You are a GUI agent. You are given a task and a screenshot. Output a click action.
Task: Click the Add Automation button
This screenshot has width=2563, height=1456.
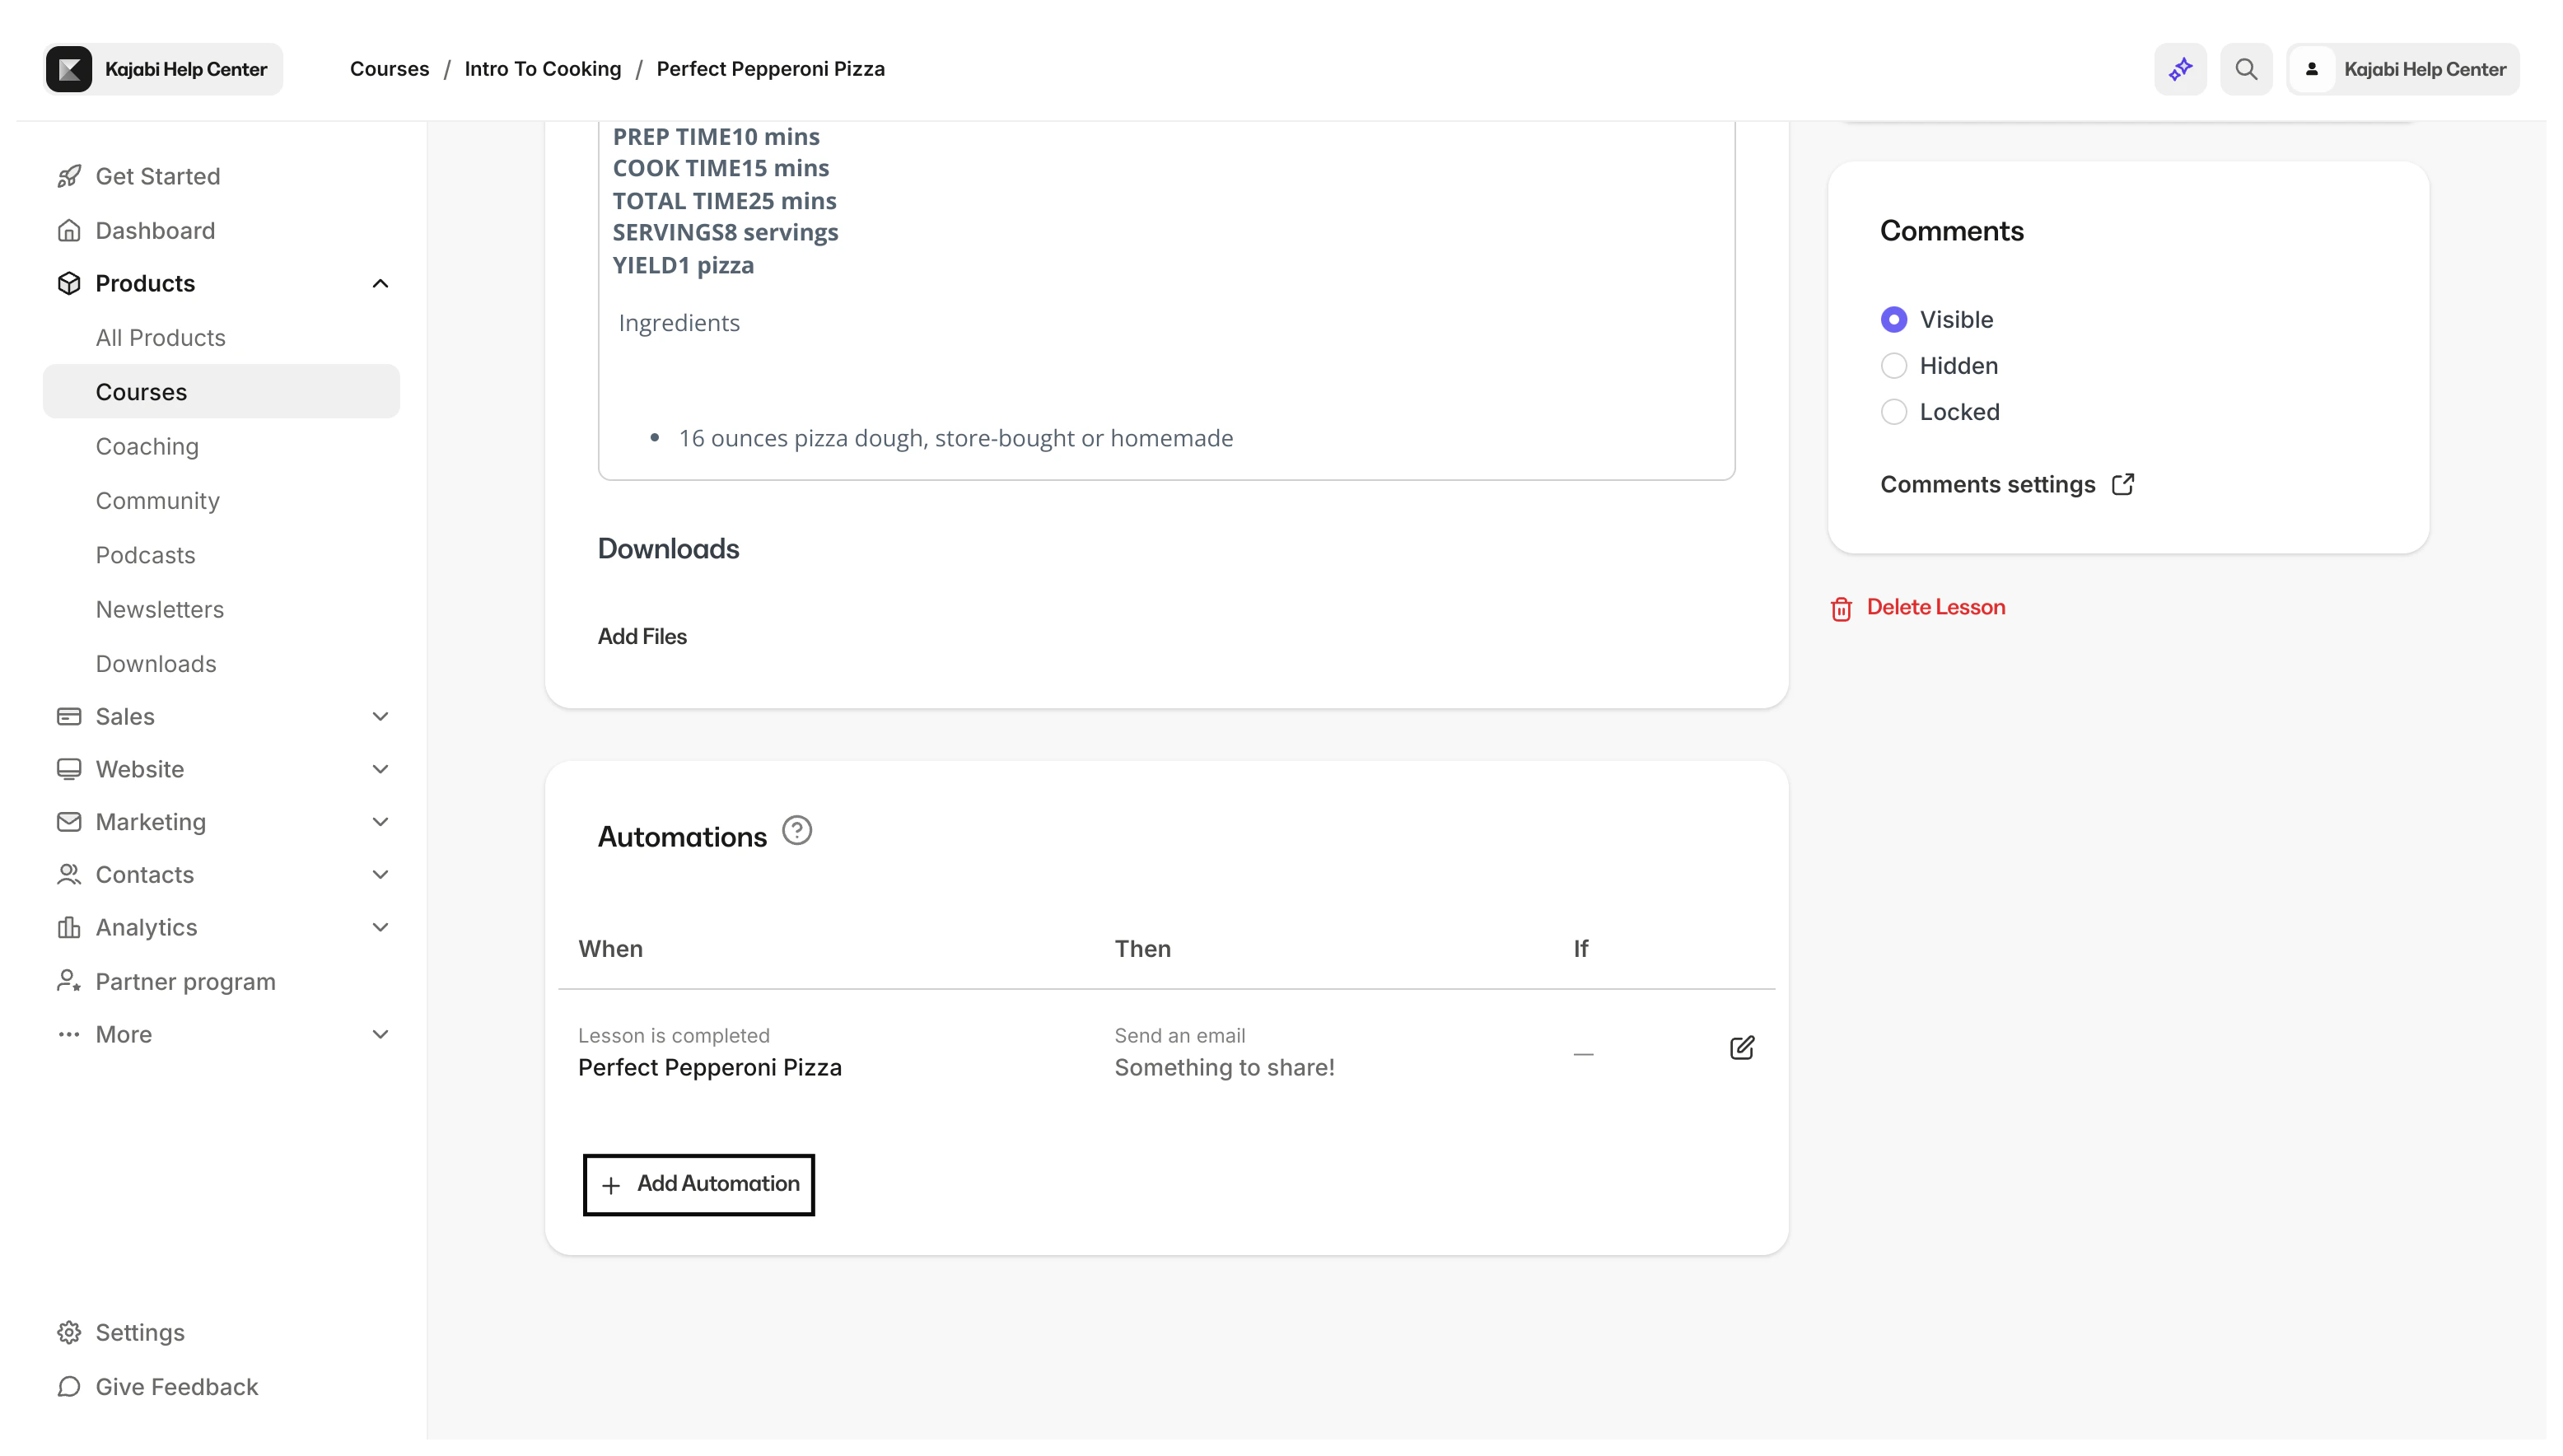[698, 1184]
